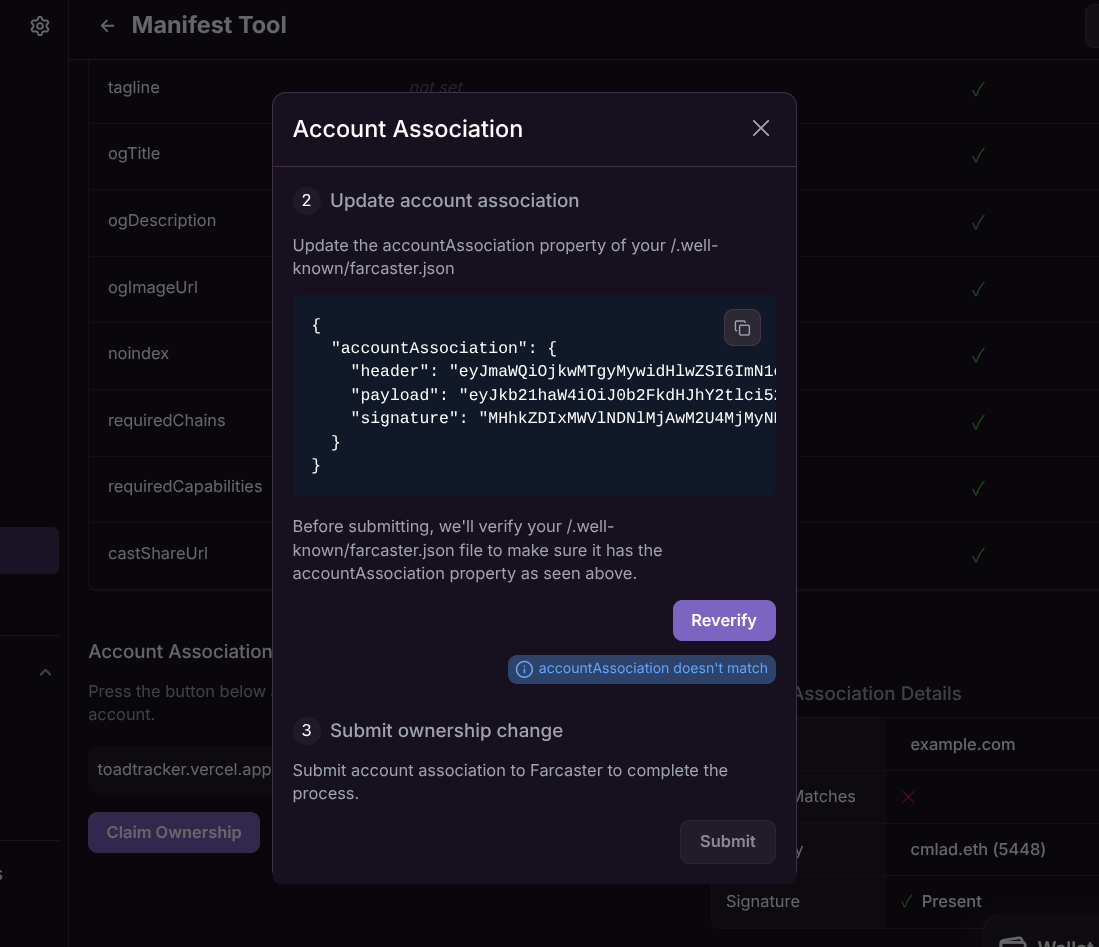
Task: Click the green check in the tagline row
Action: 978,89
